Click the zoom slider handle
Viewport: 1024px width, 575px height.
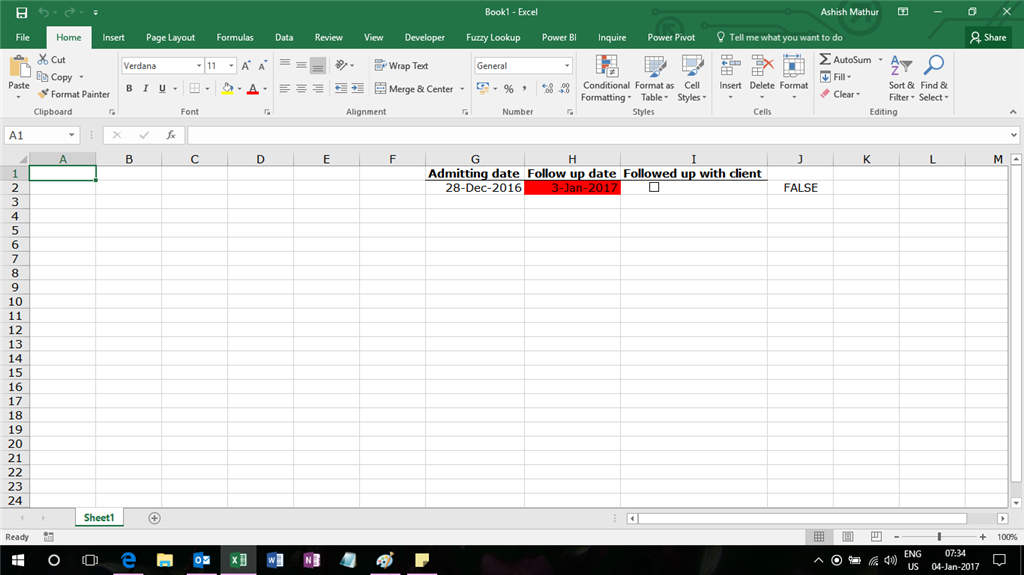click(x=939, y=536)
